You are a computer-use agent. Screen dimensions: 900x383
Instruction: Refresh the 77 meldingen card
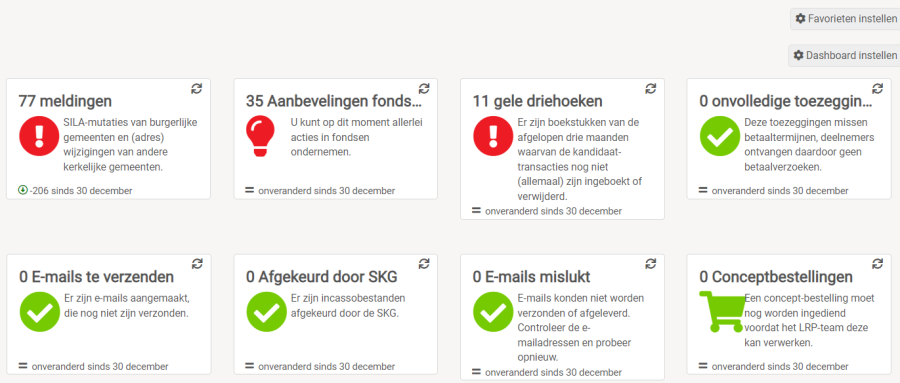tap(197, 88)
